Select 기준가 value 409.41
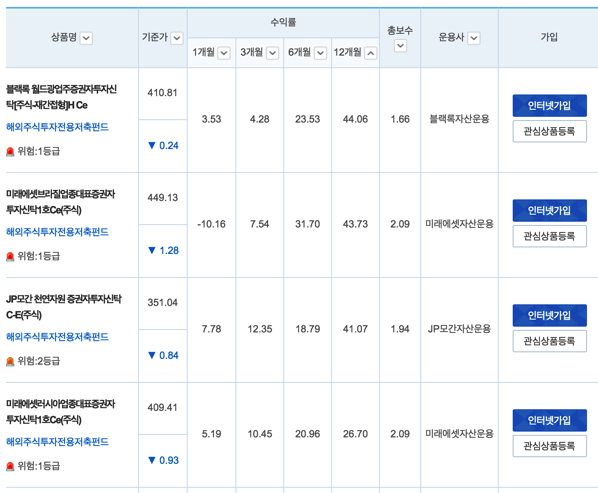 163,408
